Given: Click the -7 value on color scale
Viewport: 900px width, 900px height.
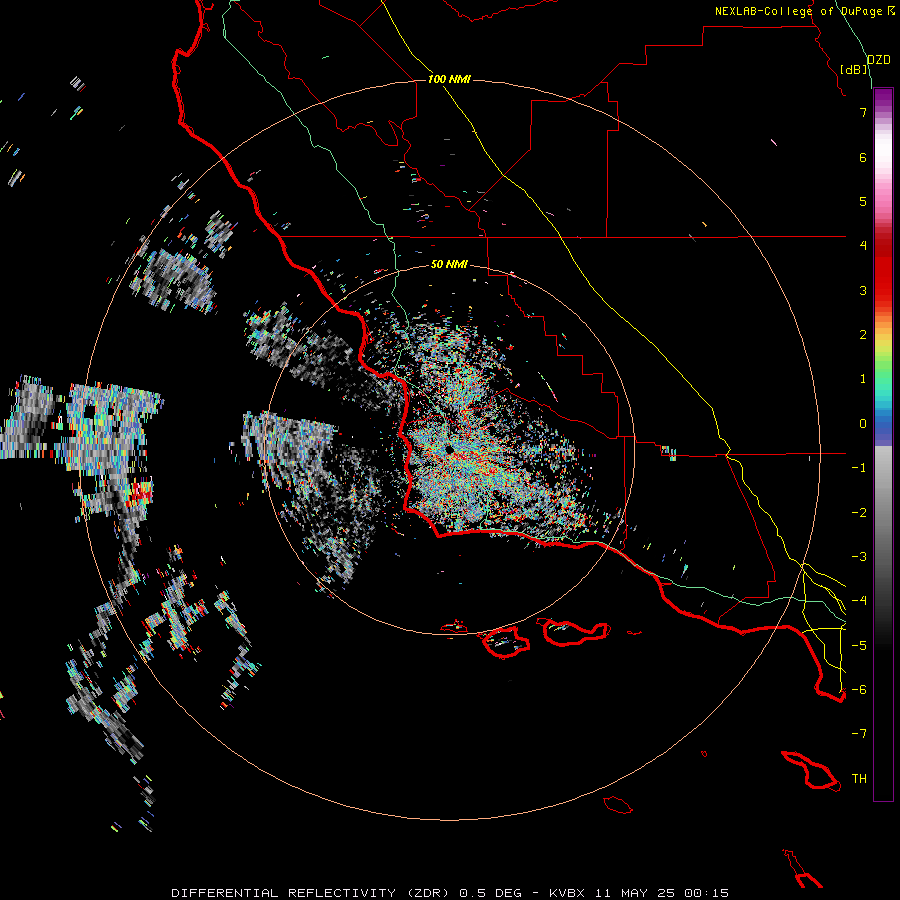Looking at the screenshot, I should [x=859, y=734].
